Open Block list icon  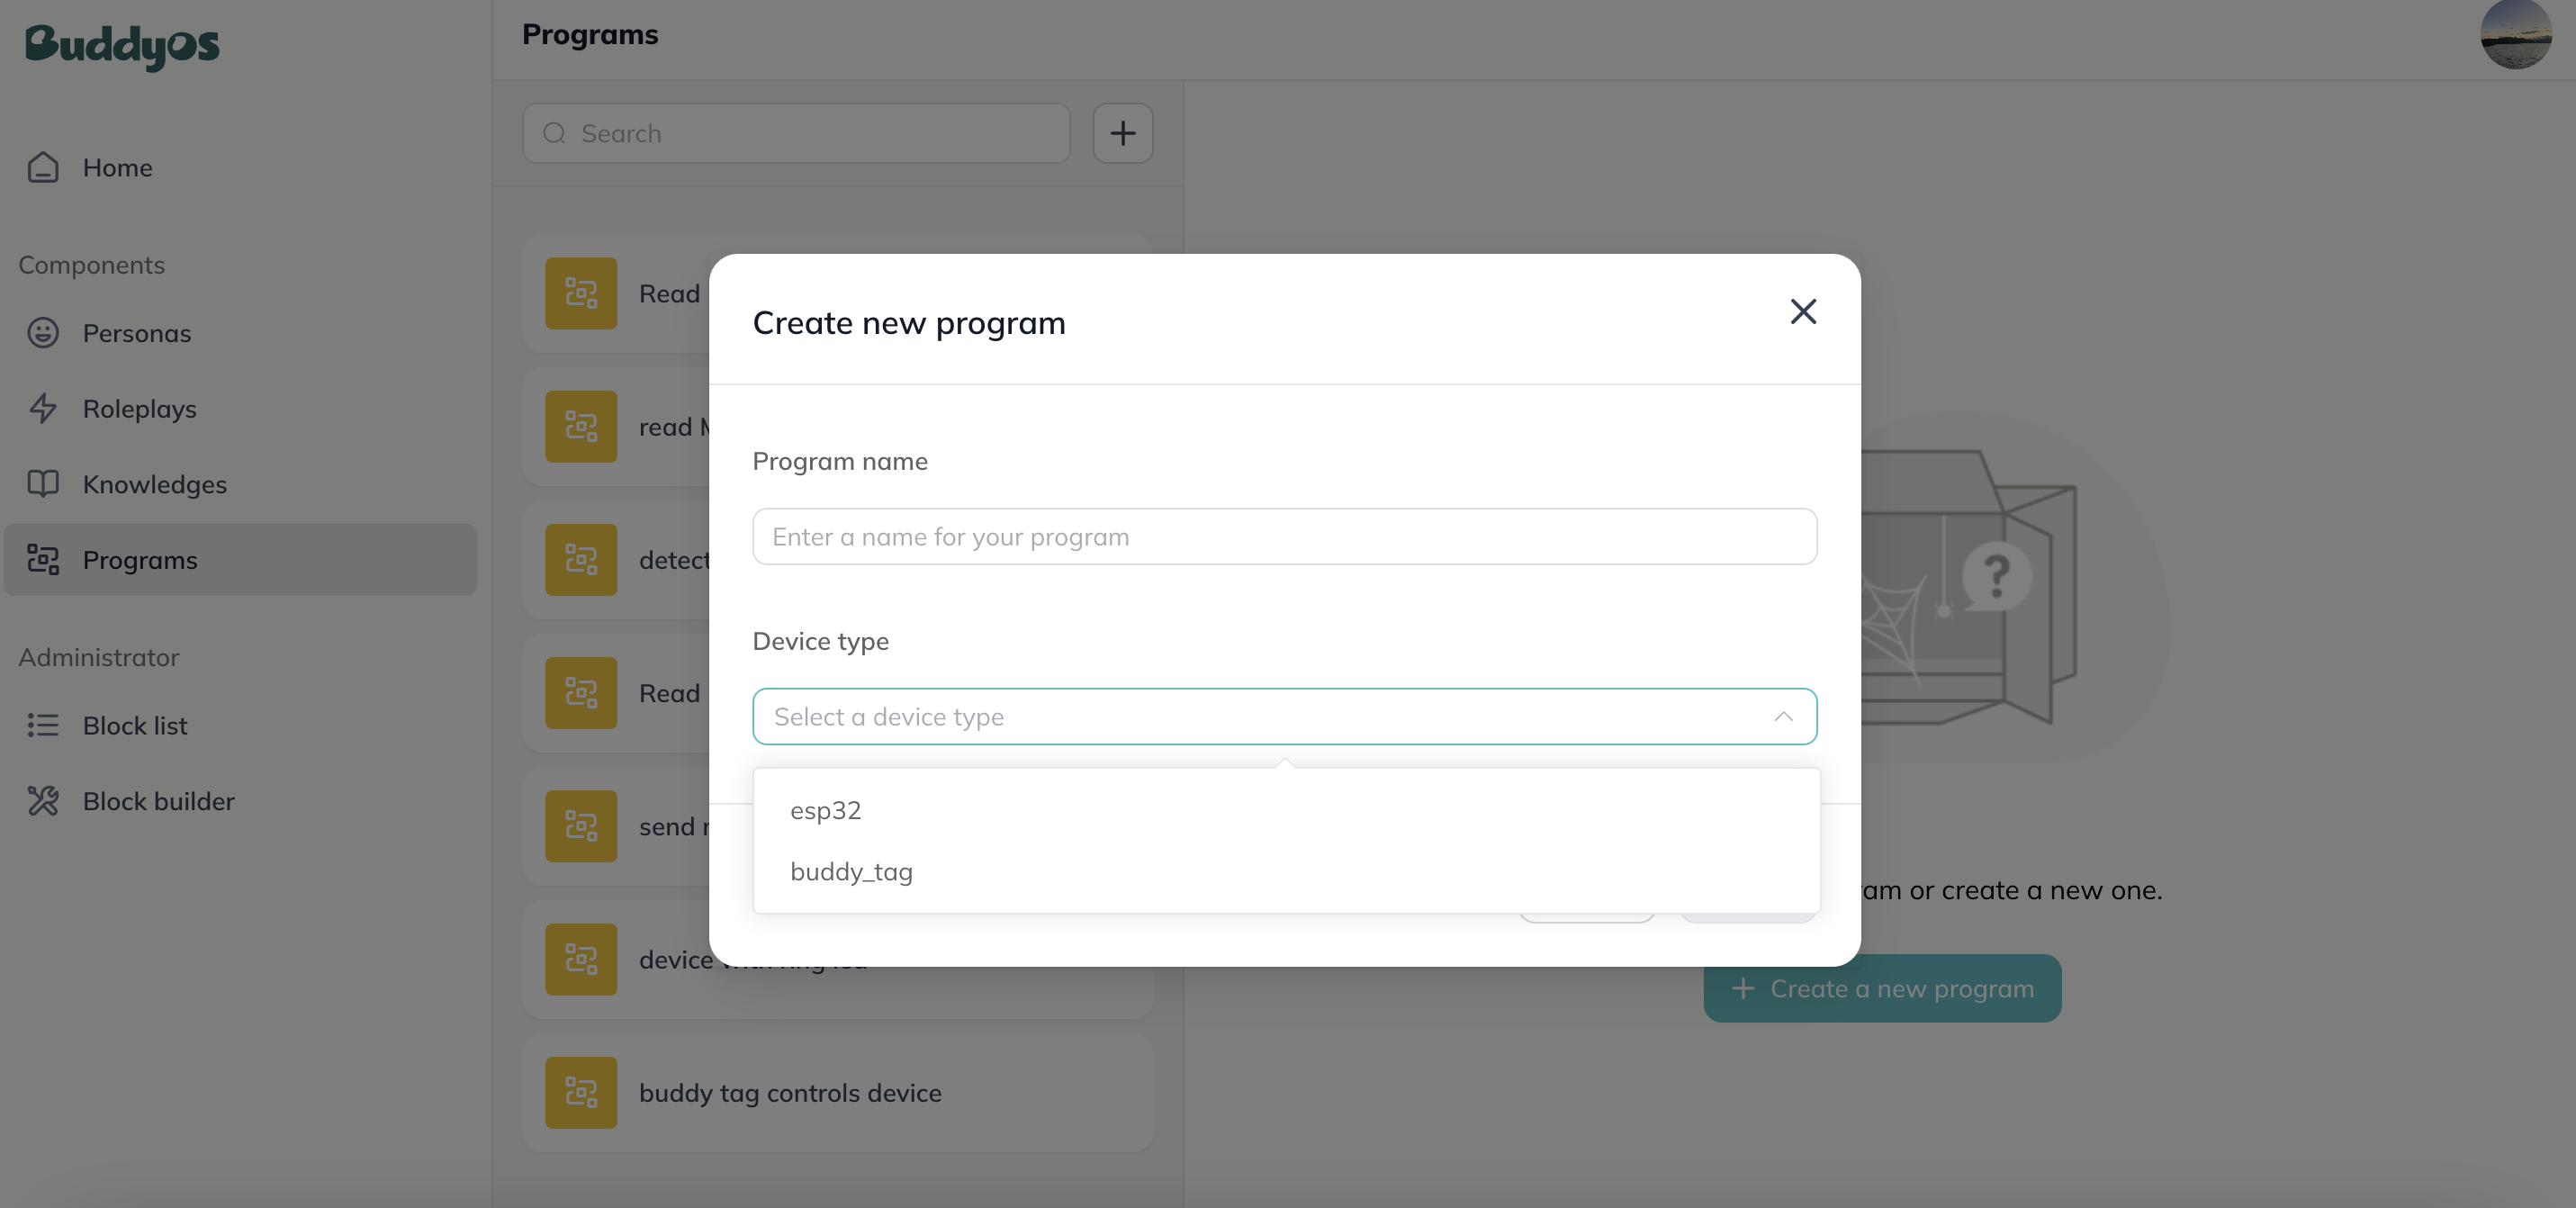pyautogui.click(x=43, y=726)
